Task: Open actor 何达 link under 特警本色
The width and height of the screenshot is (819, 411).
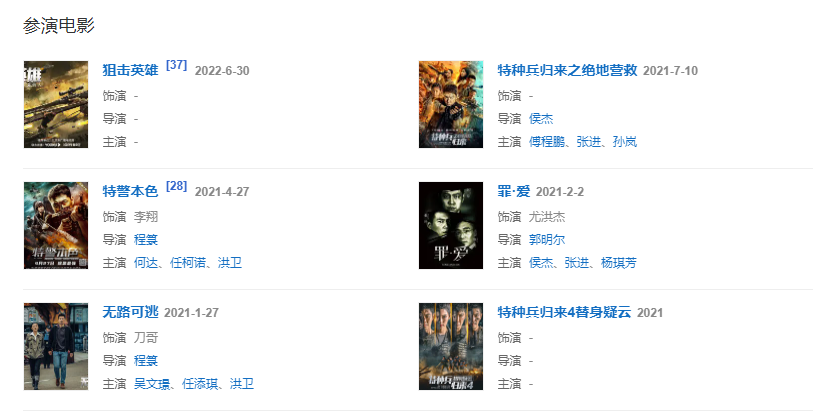Action: (x=146, y=263)
